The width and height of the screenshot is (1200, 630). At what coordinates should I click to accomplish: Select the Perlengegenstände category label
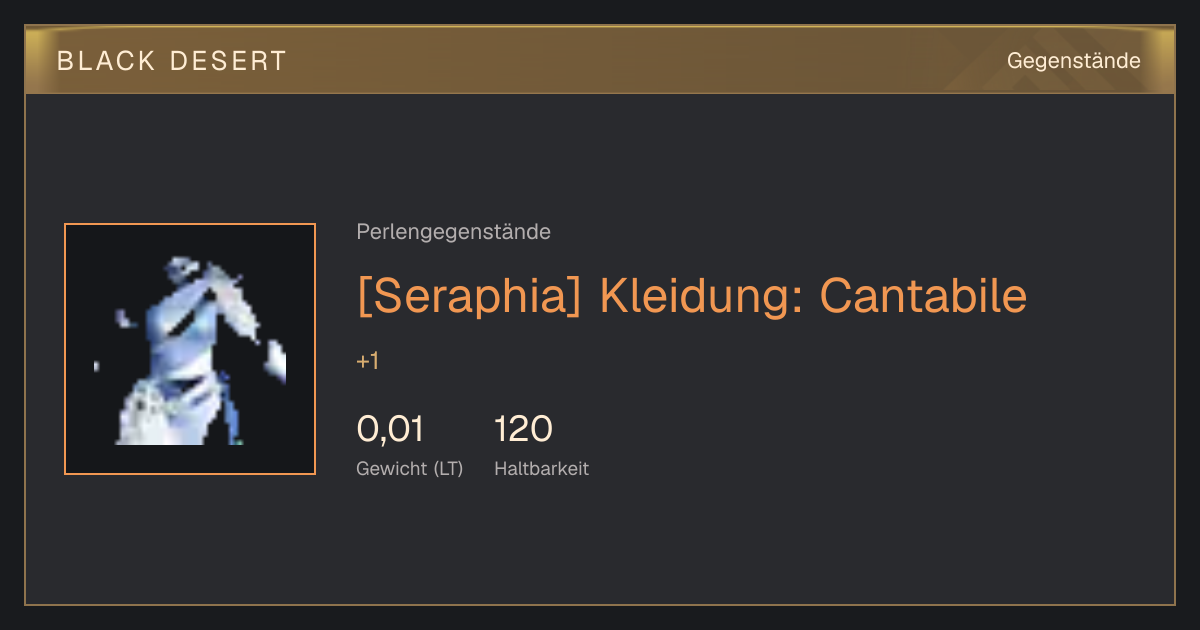pos(453,232)
